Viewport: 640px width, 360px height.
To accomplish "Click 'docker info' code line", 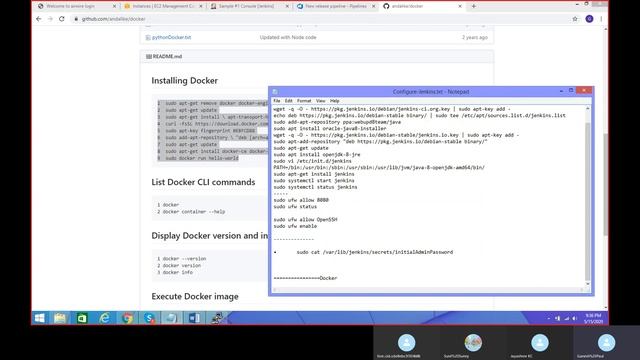I will [178, 272].
